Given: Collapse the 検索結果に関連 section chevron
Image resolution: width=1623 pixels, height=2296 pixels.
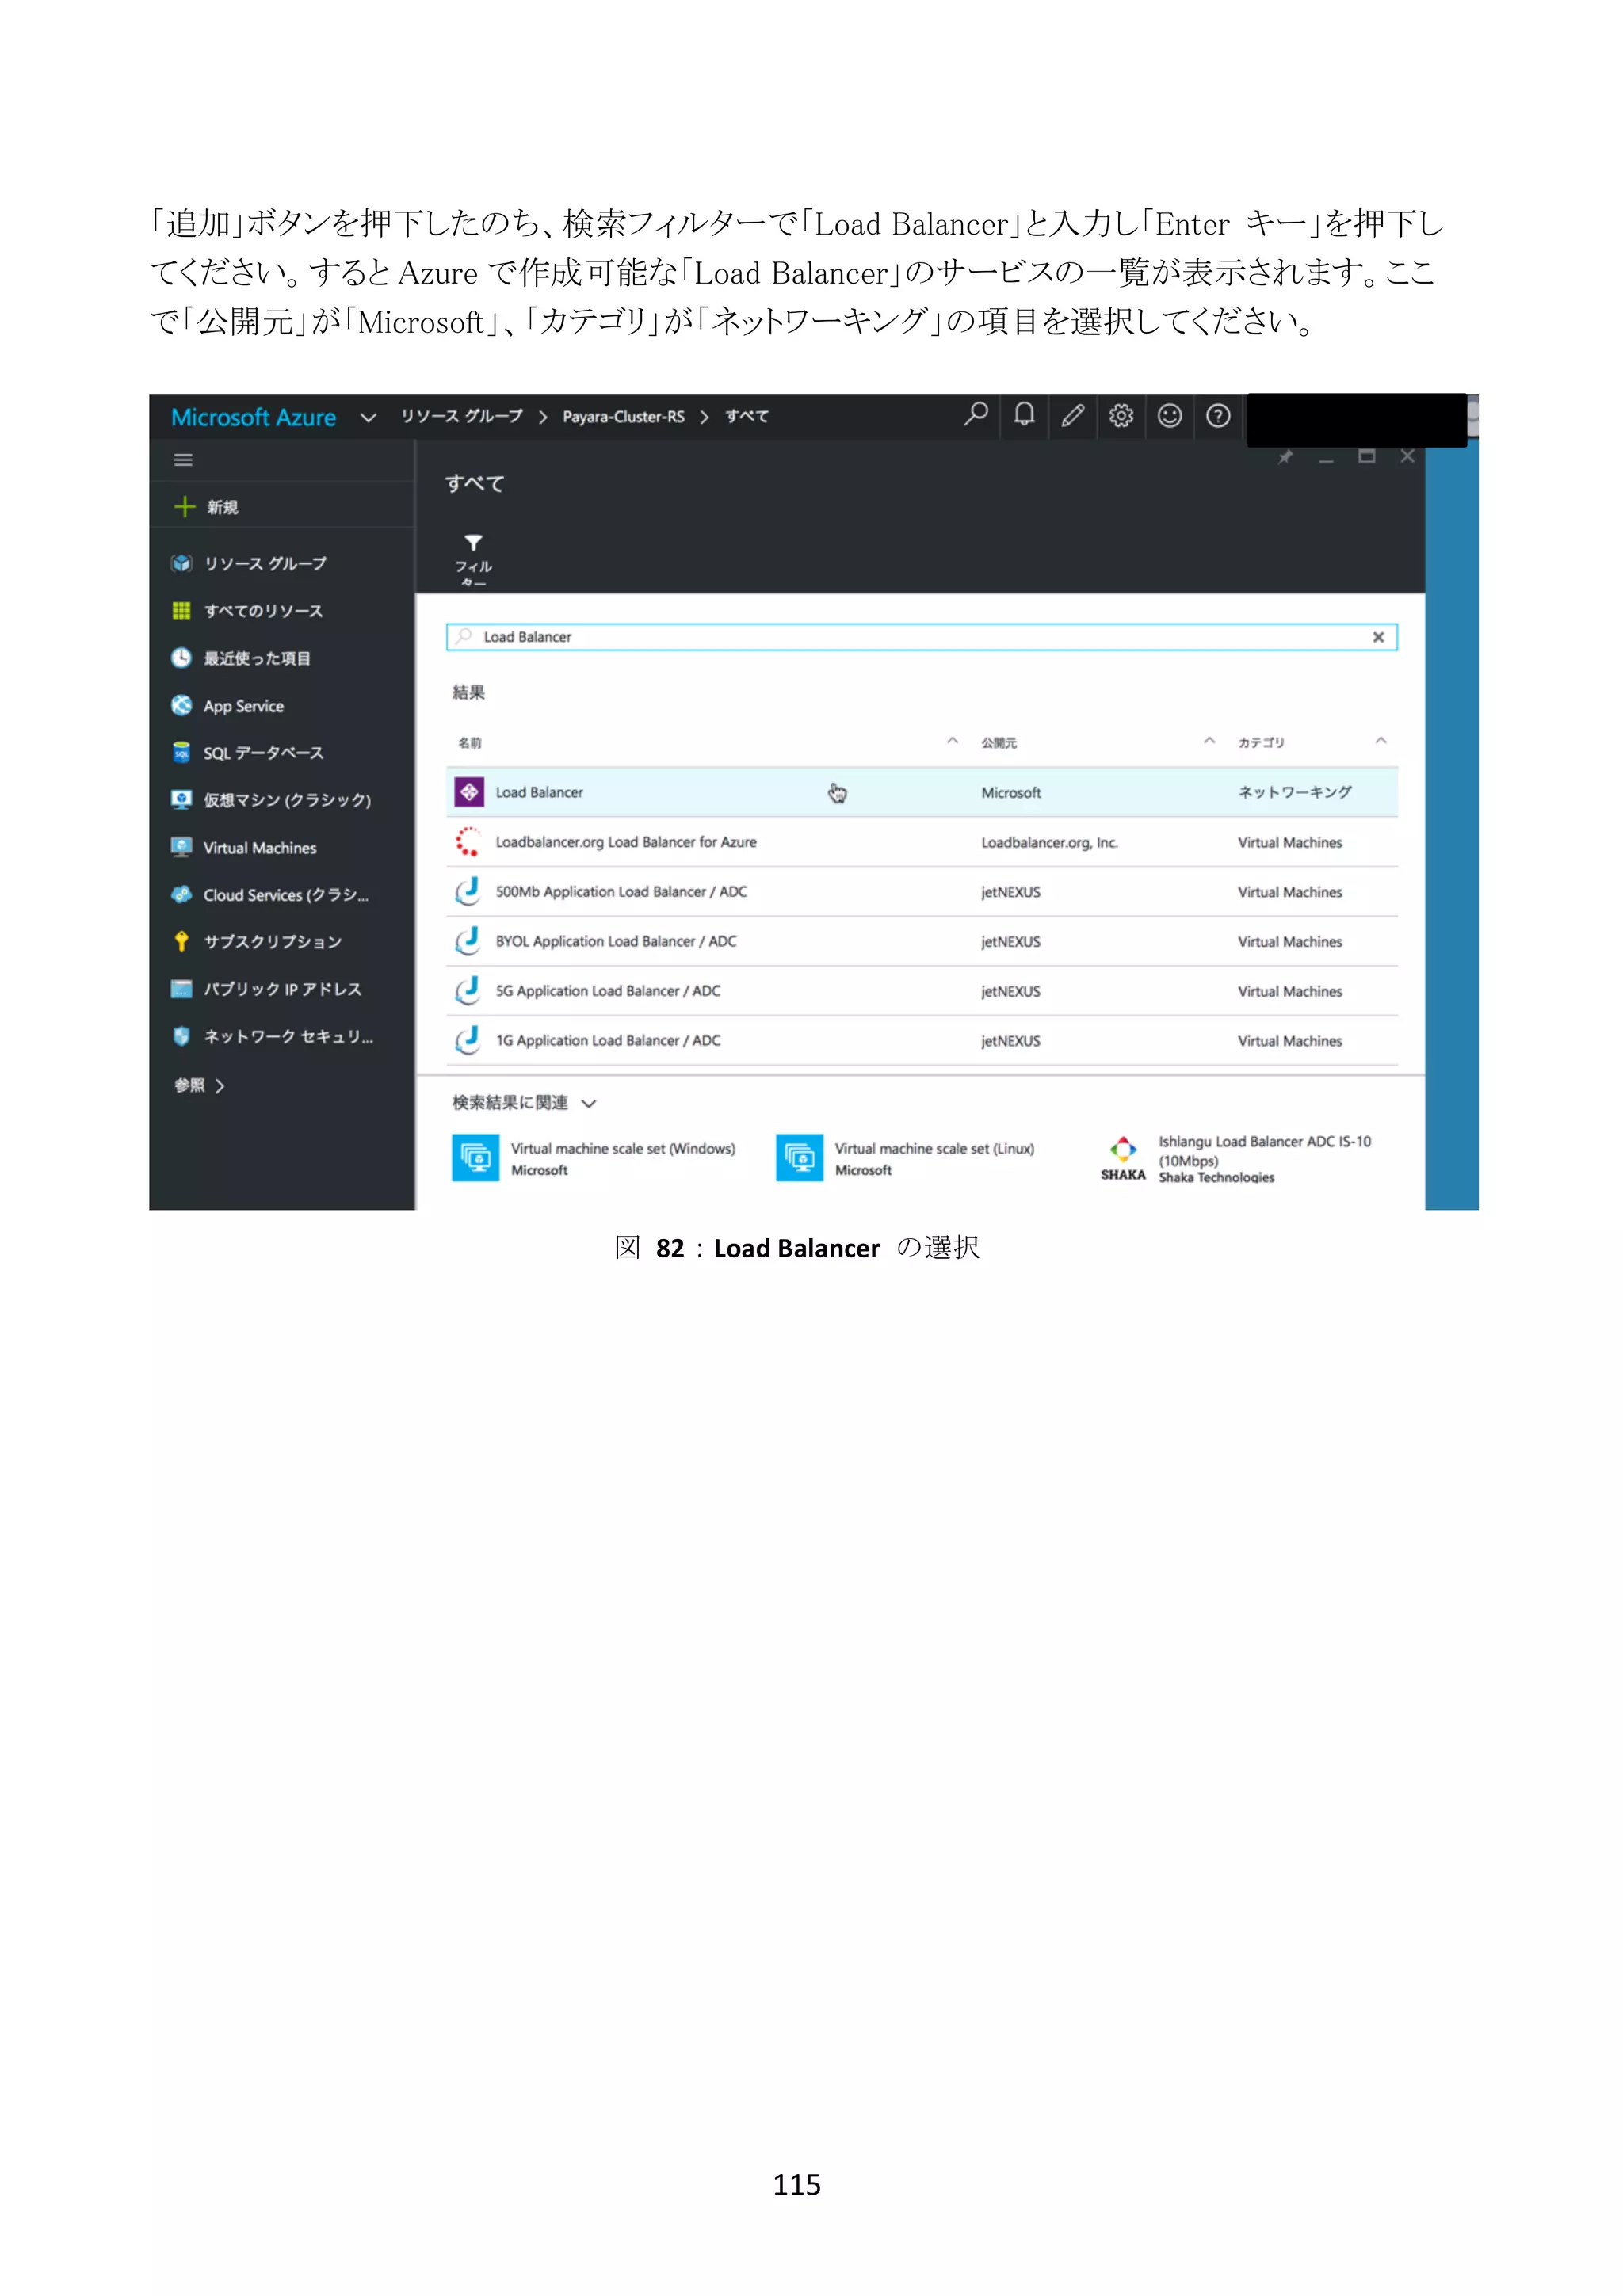Looking at the screenshot, I should click(589, 1103).
